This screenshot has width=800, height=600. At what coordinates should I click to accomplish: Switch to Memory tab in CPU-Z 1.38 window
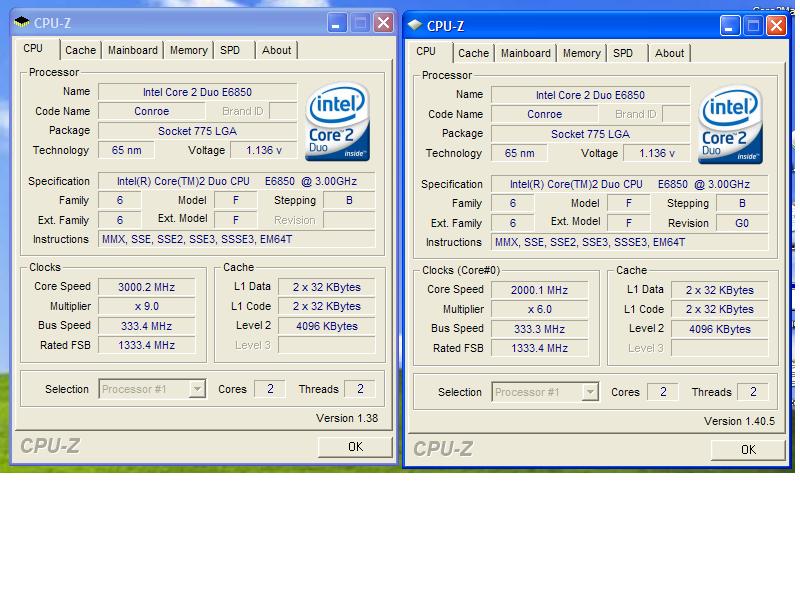coord(188,50)
